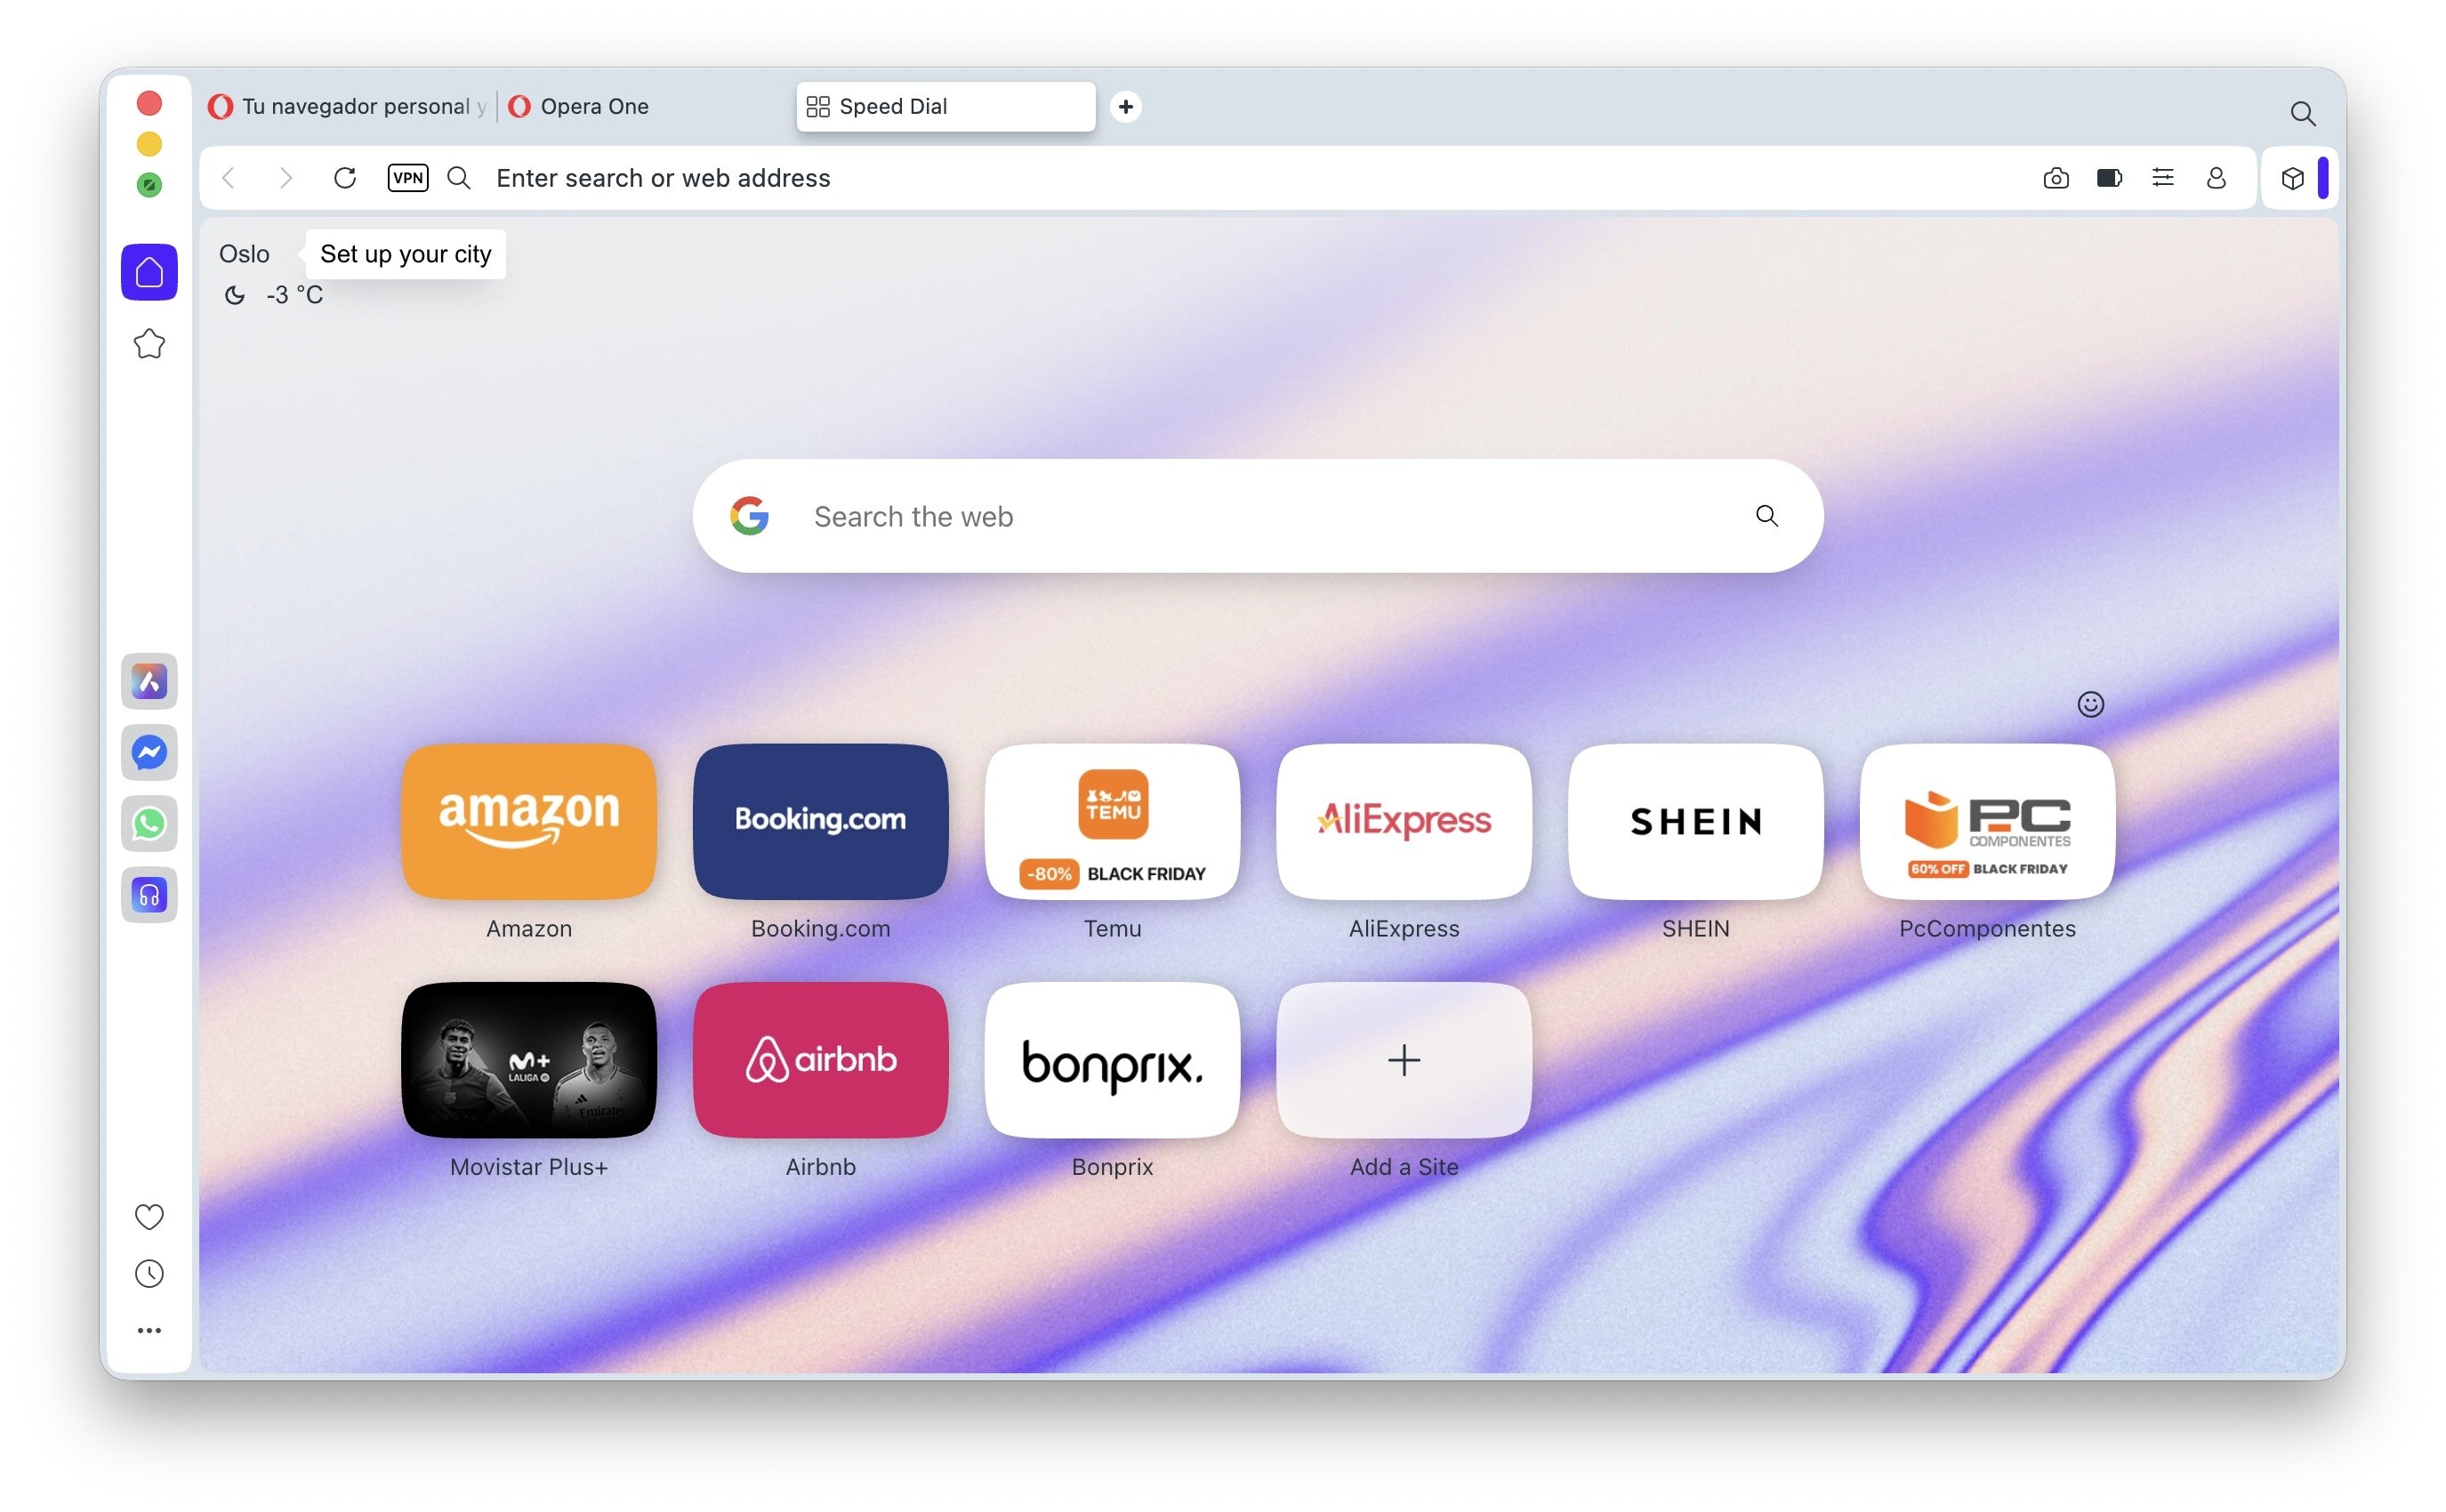Open the extensions cube icon
Image resolution: width=2446 pixels, height=1512 pixels.
(2293, 178)
